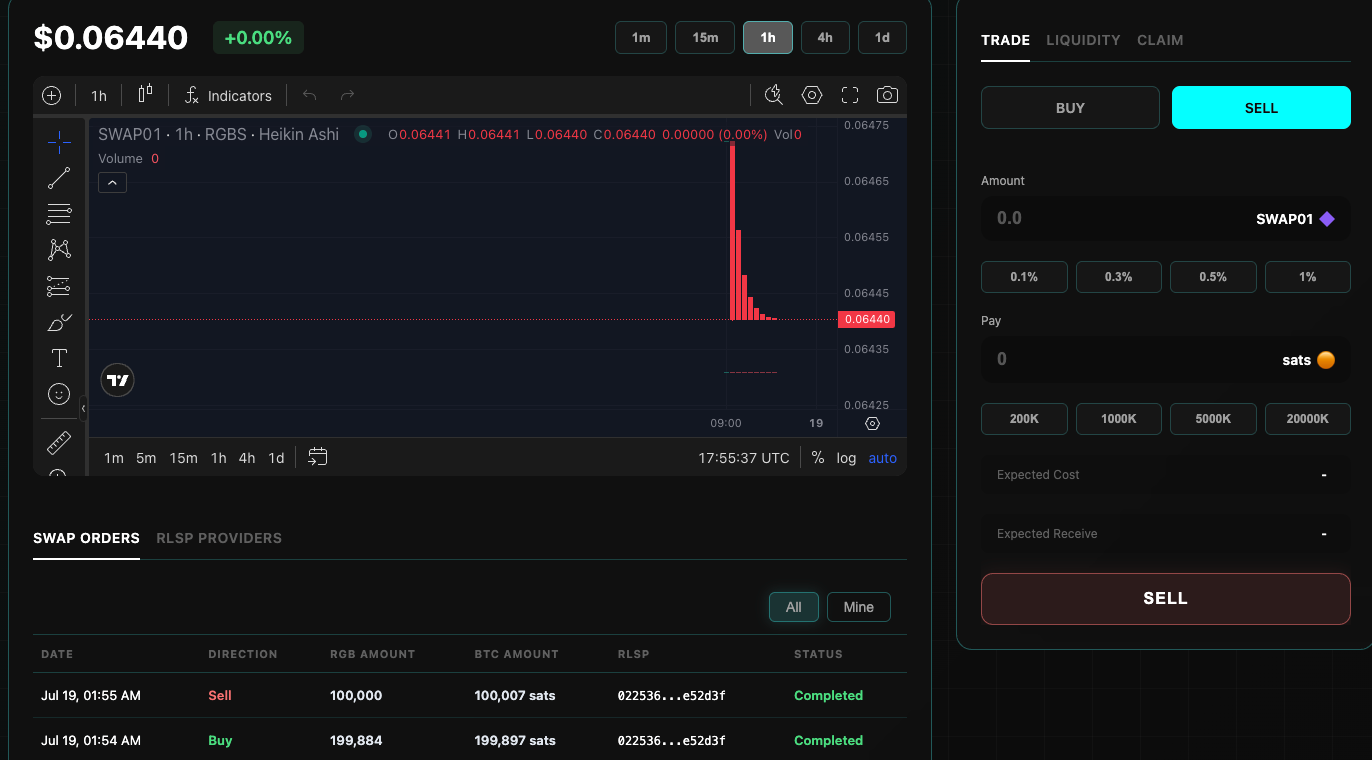This screenshot has height=760, width=1372.
Task: Open the 17:55:37 UTC timezone menu
Action: [x=744, y=458]
